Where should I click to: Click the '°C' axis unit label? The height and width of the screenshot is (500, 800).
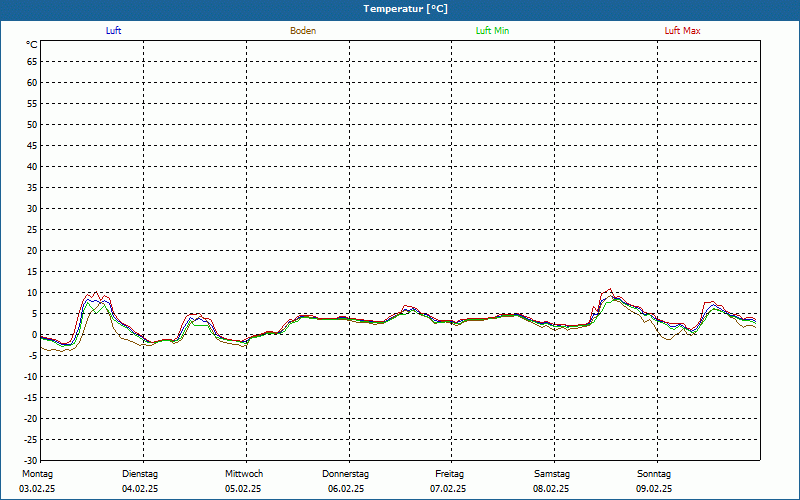pyautogui.click(x=32, y=45)
